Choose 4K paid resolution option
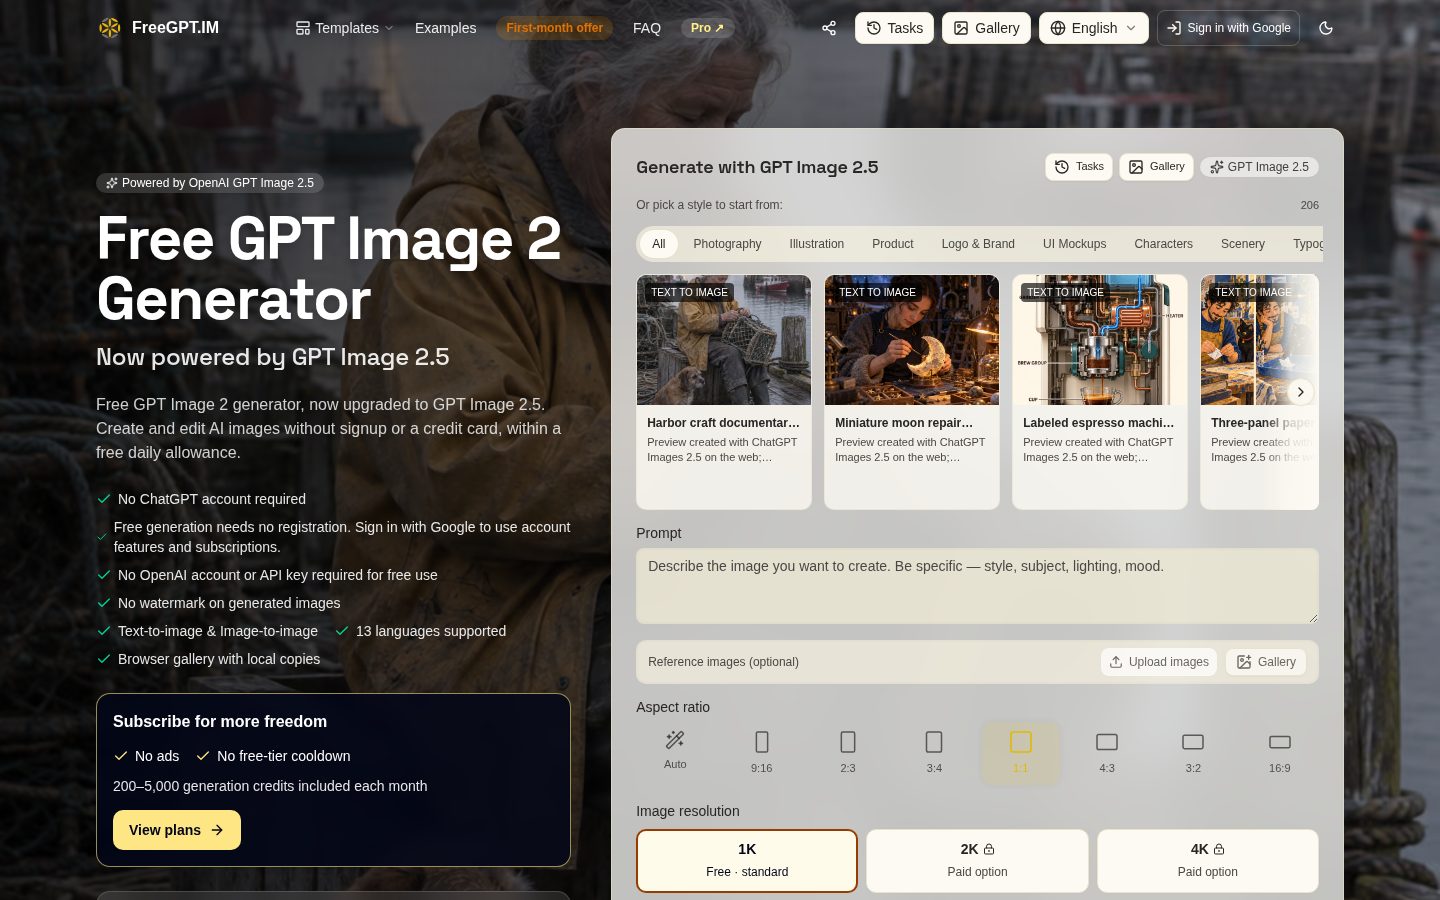The image size is (1440, 900). [1207, 860]
